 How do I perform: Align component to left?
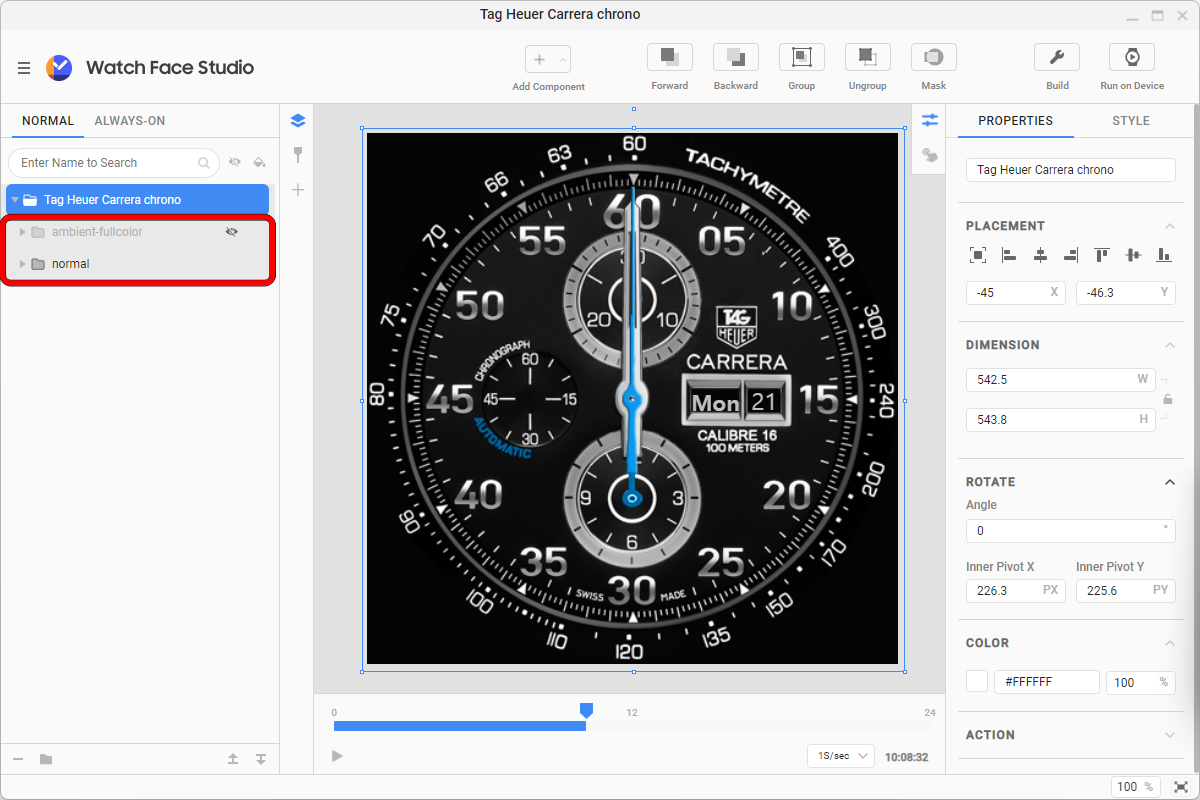(1009, 255)
